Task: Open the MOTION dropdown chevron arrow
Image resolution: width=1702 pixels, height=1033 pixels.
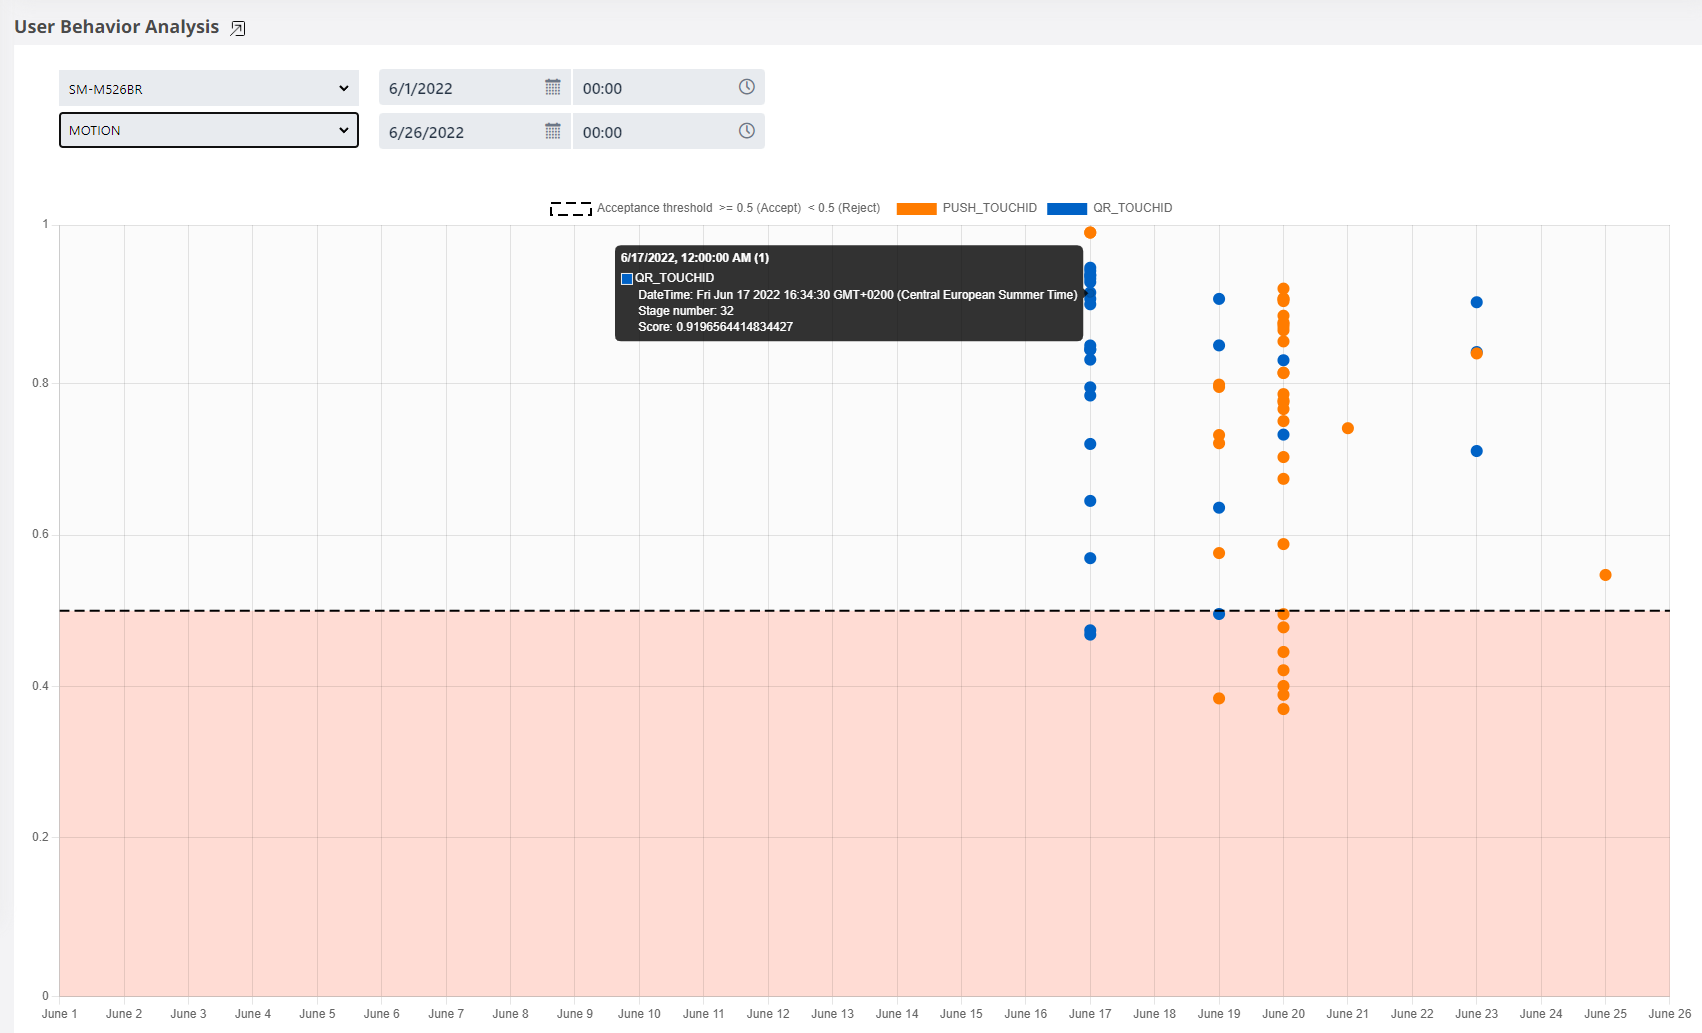Action: [x=345, y=130]
